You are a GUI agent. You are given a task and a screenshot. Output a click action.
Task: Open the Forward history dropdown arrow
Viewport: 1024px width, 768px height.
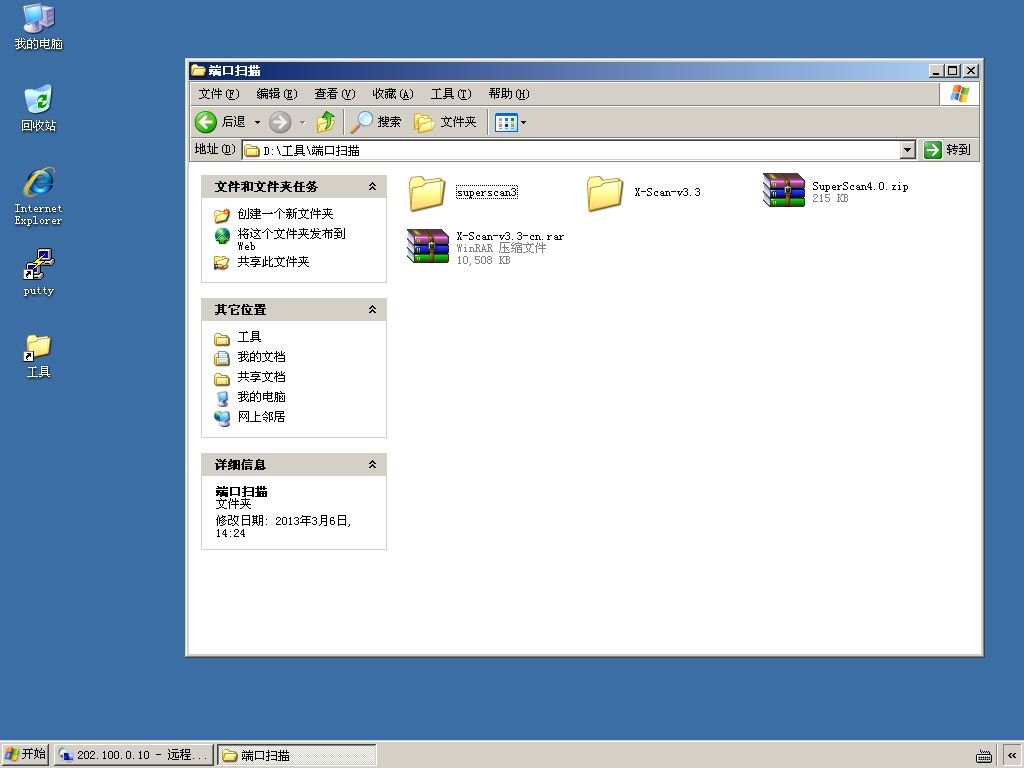click(302, 122)
